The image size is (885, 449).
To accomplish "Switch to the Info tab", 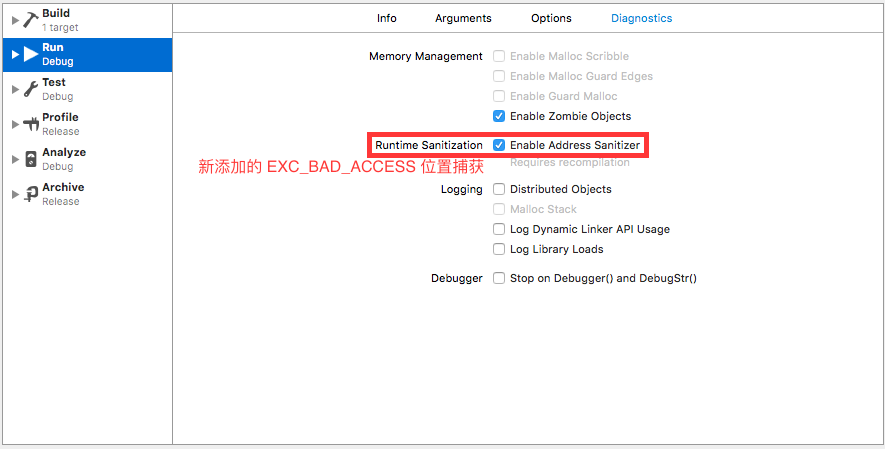I will (387, 18).
